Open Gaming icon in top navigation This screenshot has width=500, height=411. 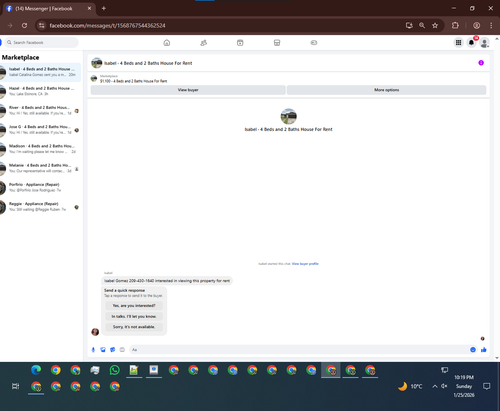click(314, 43)
